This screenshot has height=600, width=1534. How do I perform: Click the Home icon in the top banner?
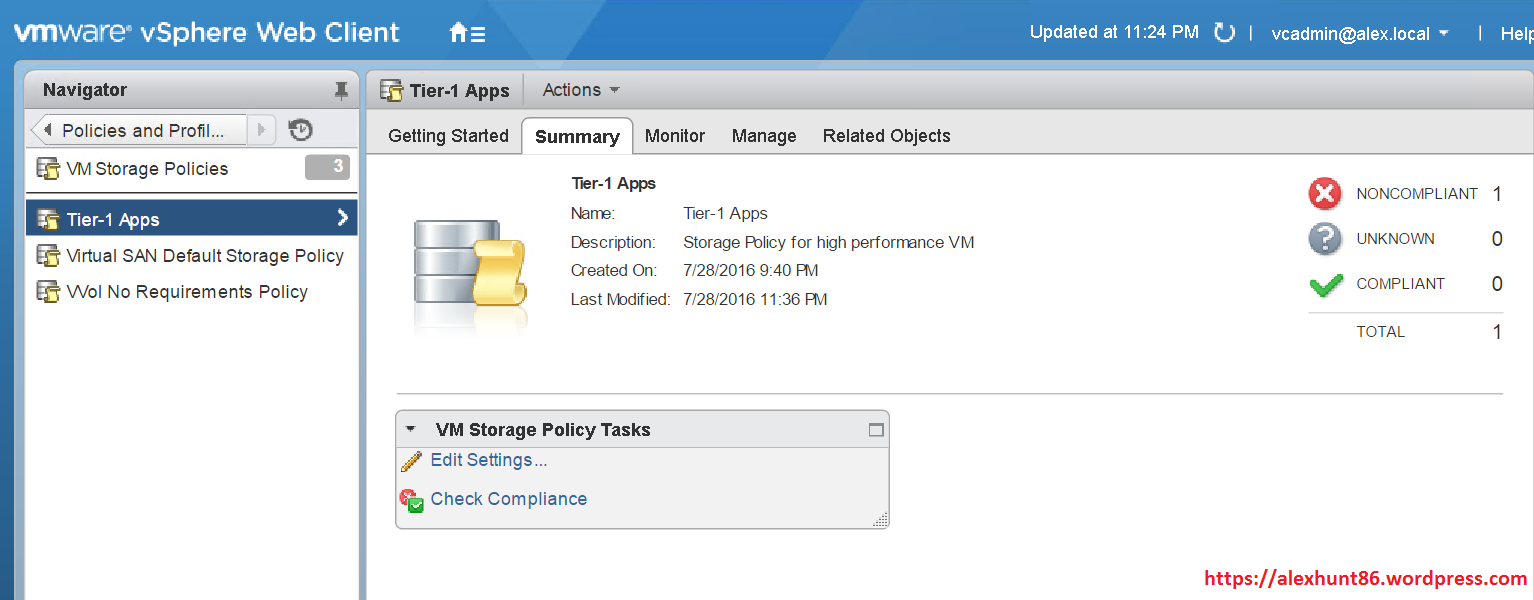click(x=457, y=32)
